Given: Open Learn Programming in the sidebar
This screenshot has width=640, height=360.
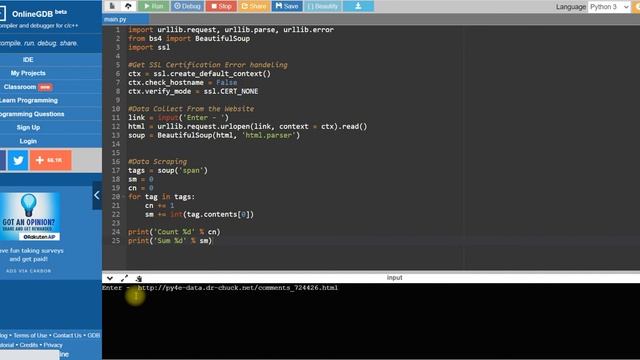Looking at the screenshot, I should pos(29,100).
